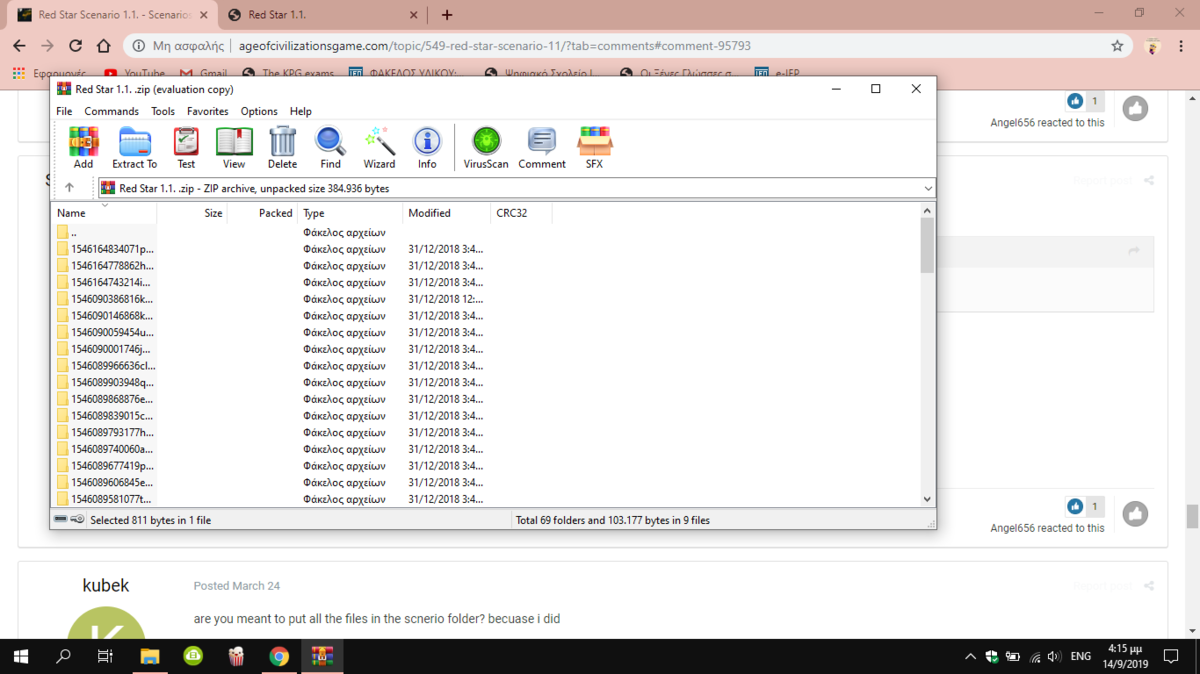Open the Find magnifier tool
1200x674 pixels.
tap(330, 147)
